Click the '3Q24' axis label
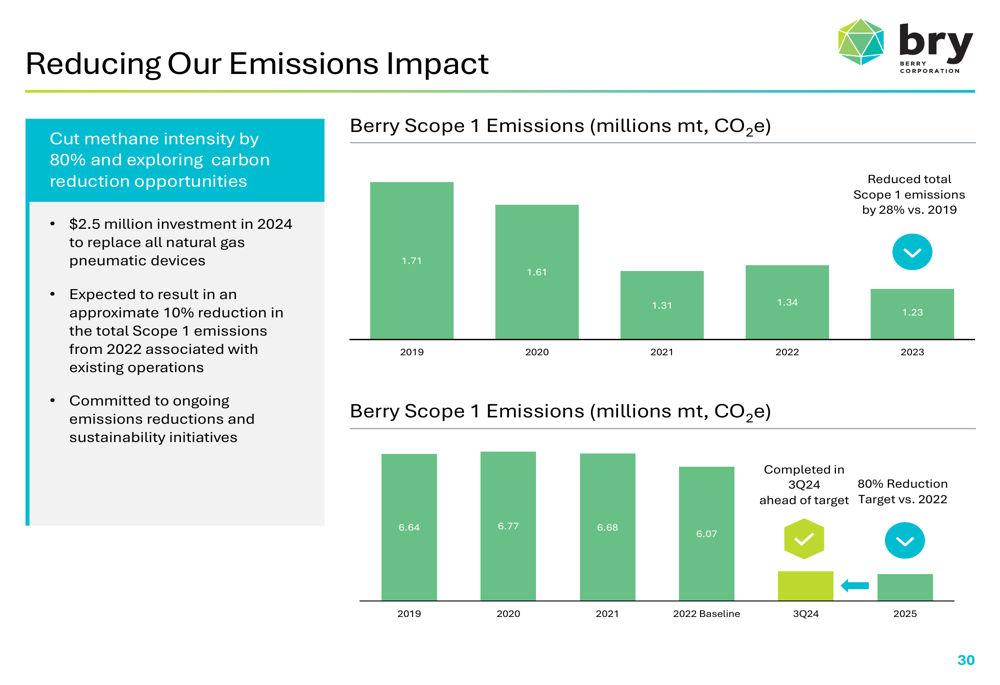The height and width of the screenshot is (685, 1000). click(805, 614)
